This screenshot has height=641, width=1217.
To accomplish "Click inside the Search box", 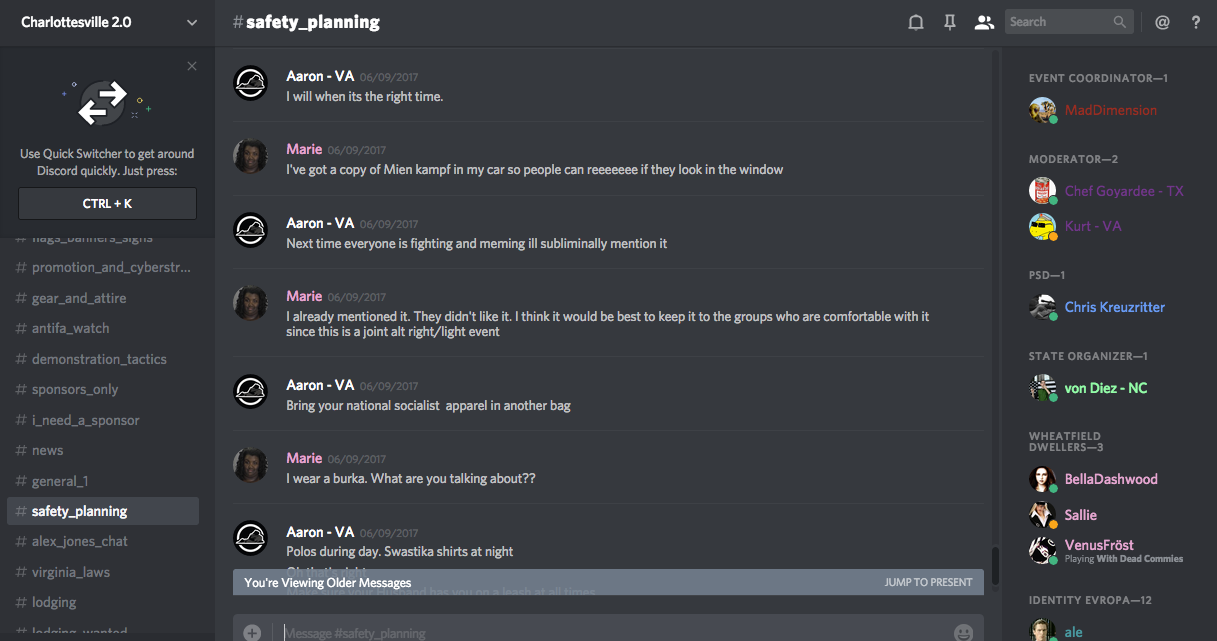I will (1058, 22).
